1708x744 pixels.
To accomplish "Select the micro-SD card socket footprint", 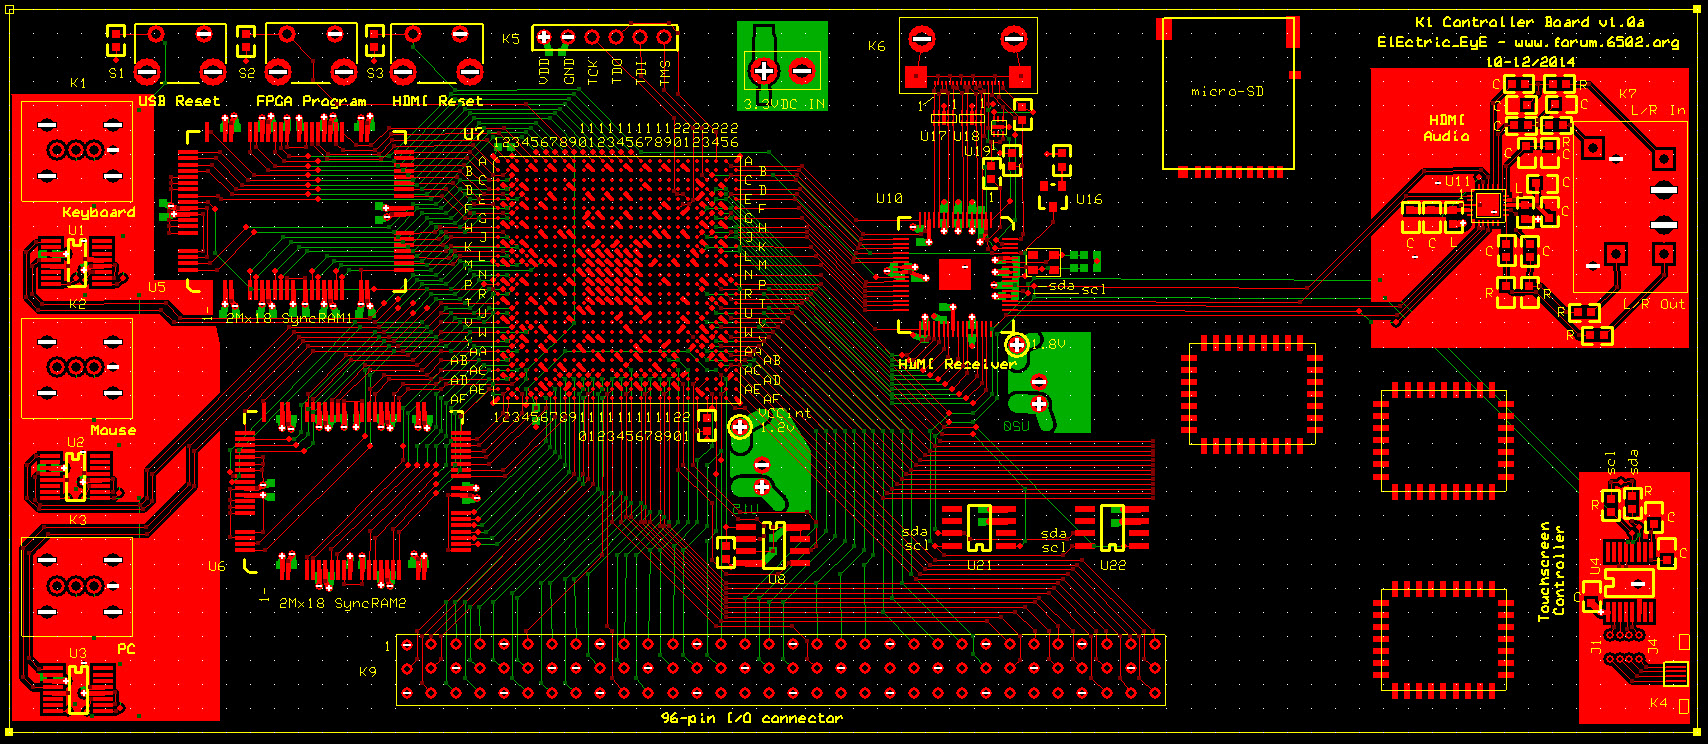I will 1227,95.
